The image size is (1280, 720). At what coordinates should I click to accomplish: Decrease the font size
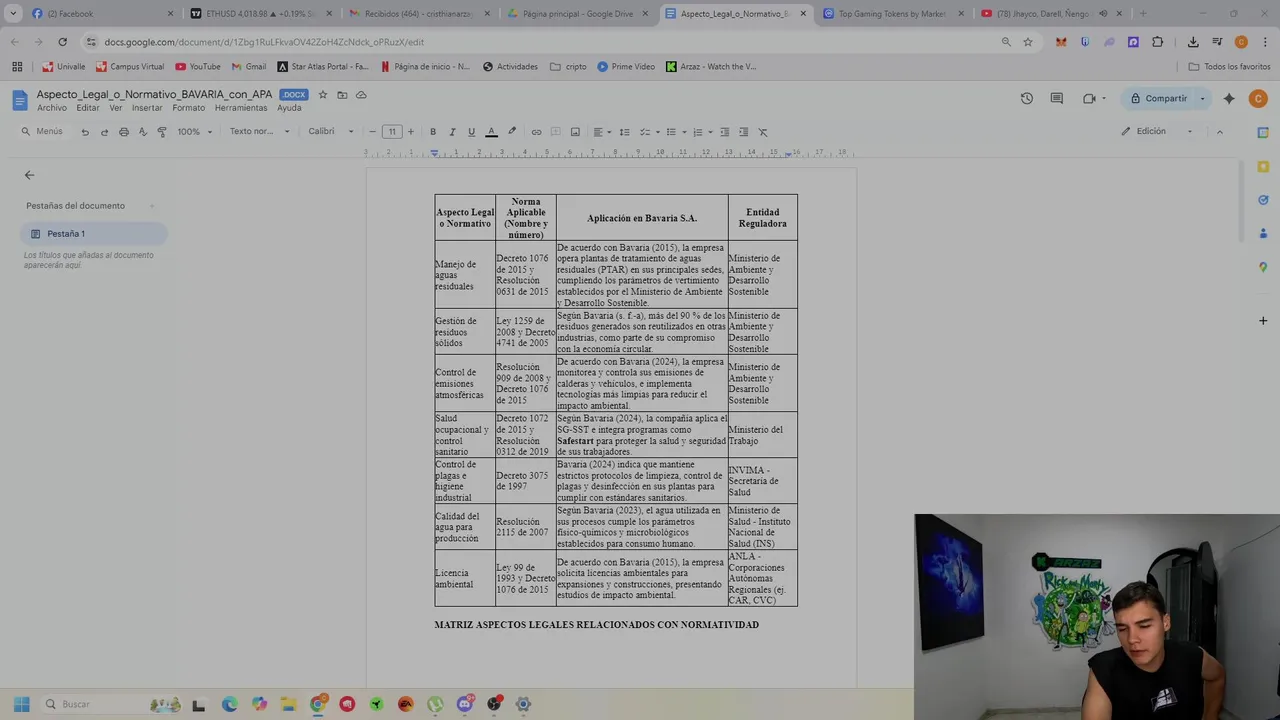[372, 132]
